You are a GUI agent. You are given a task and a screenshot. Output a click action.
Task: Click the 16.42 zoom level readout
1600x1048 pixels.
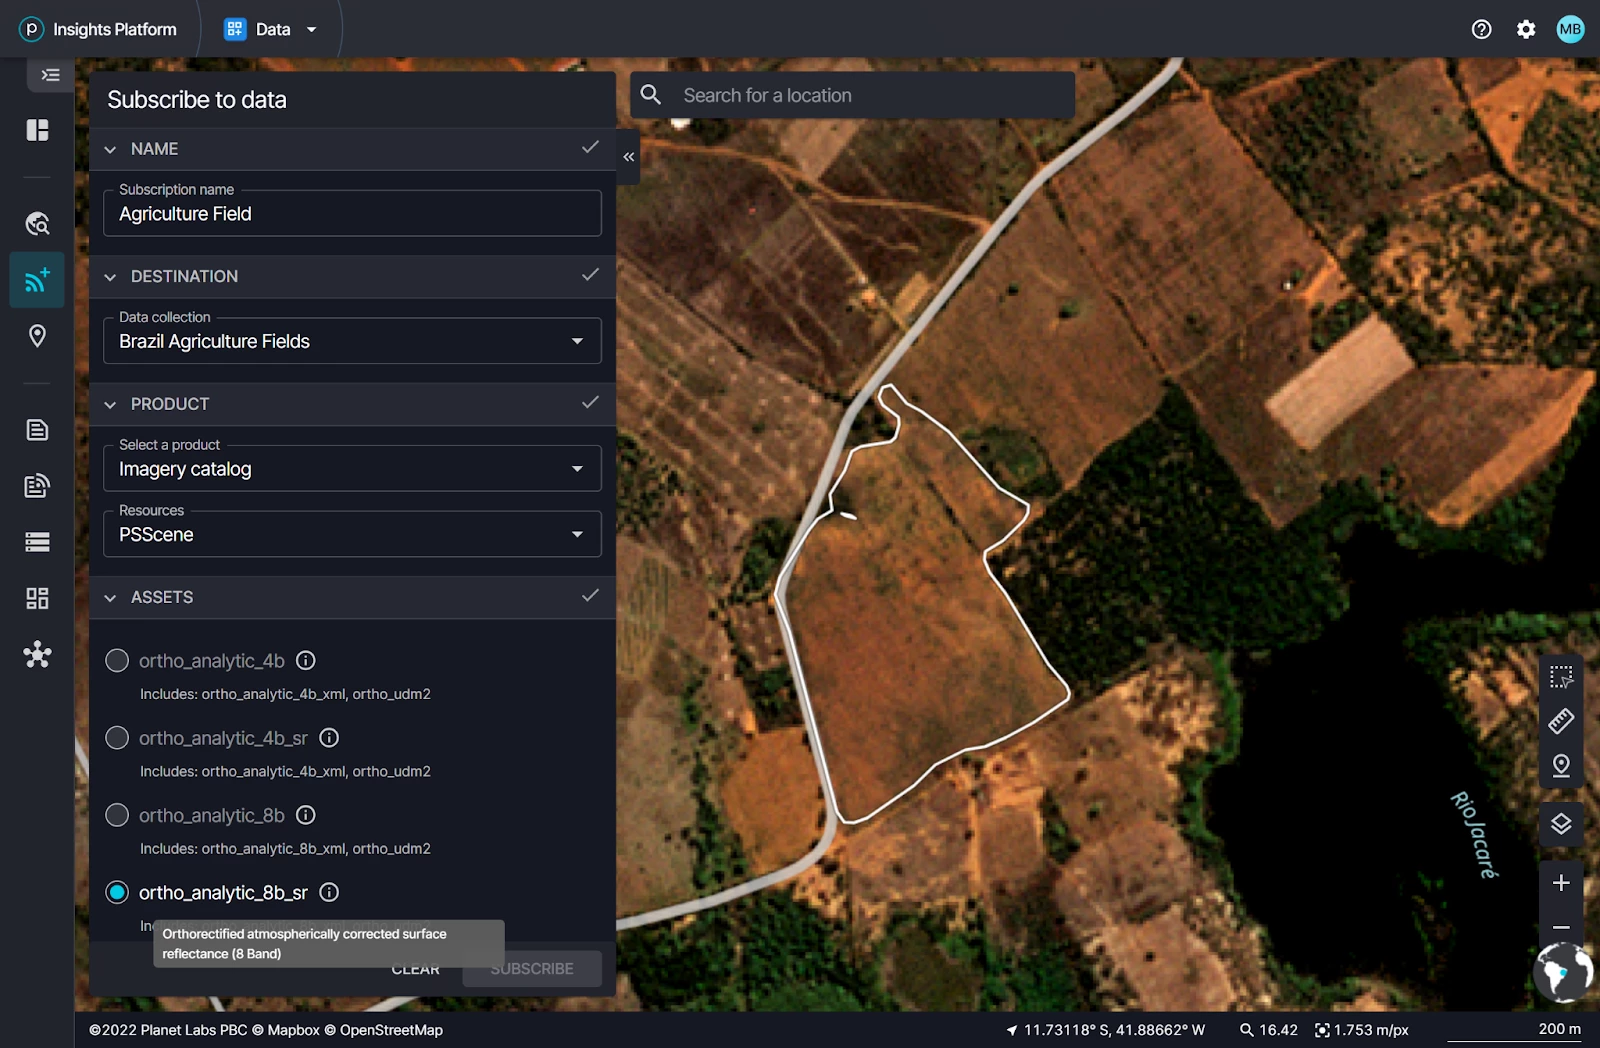pyautogui.click(x=1268, y=1030)
